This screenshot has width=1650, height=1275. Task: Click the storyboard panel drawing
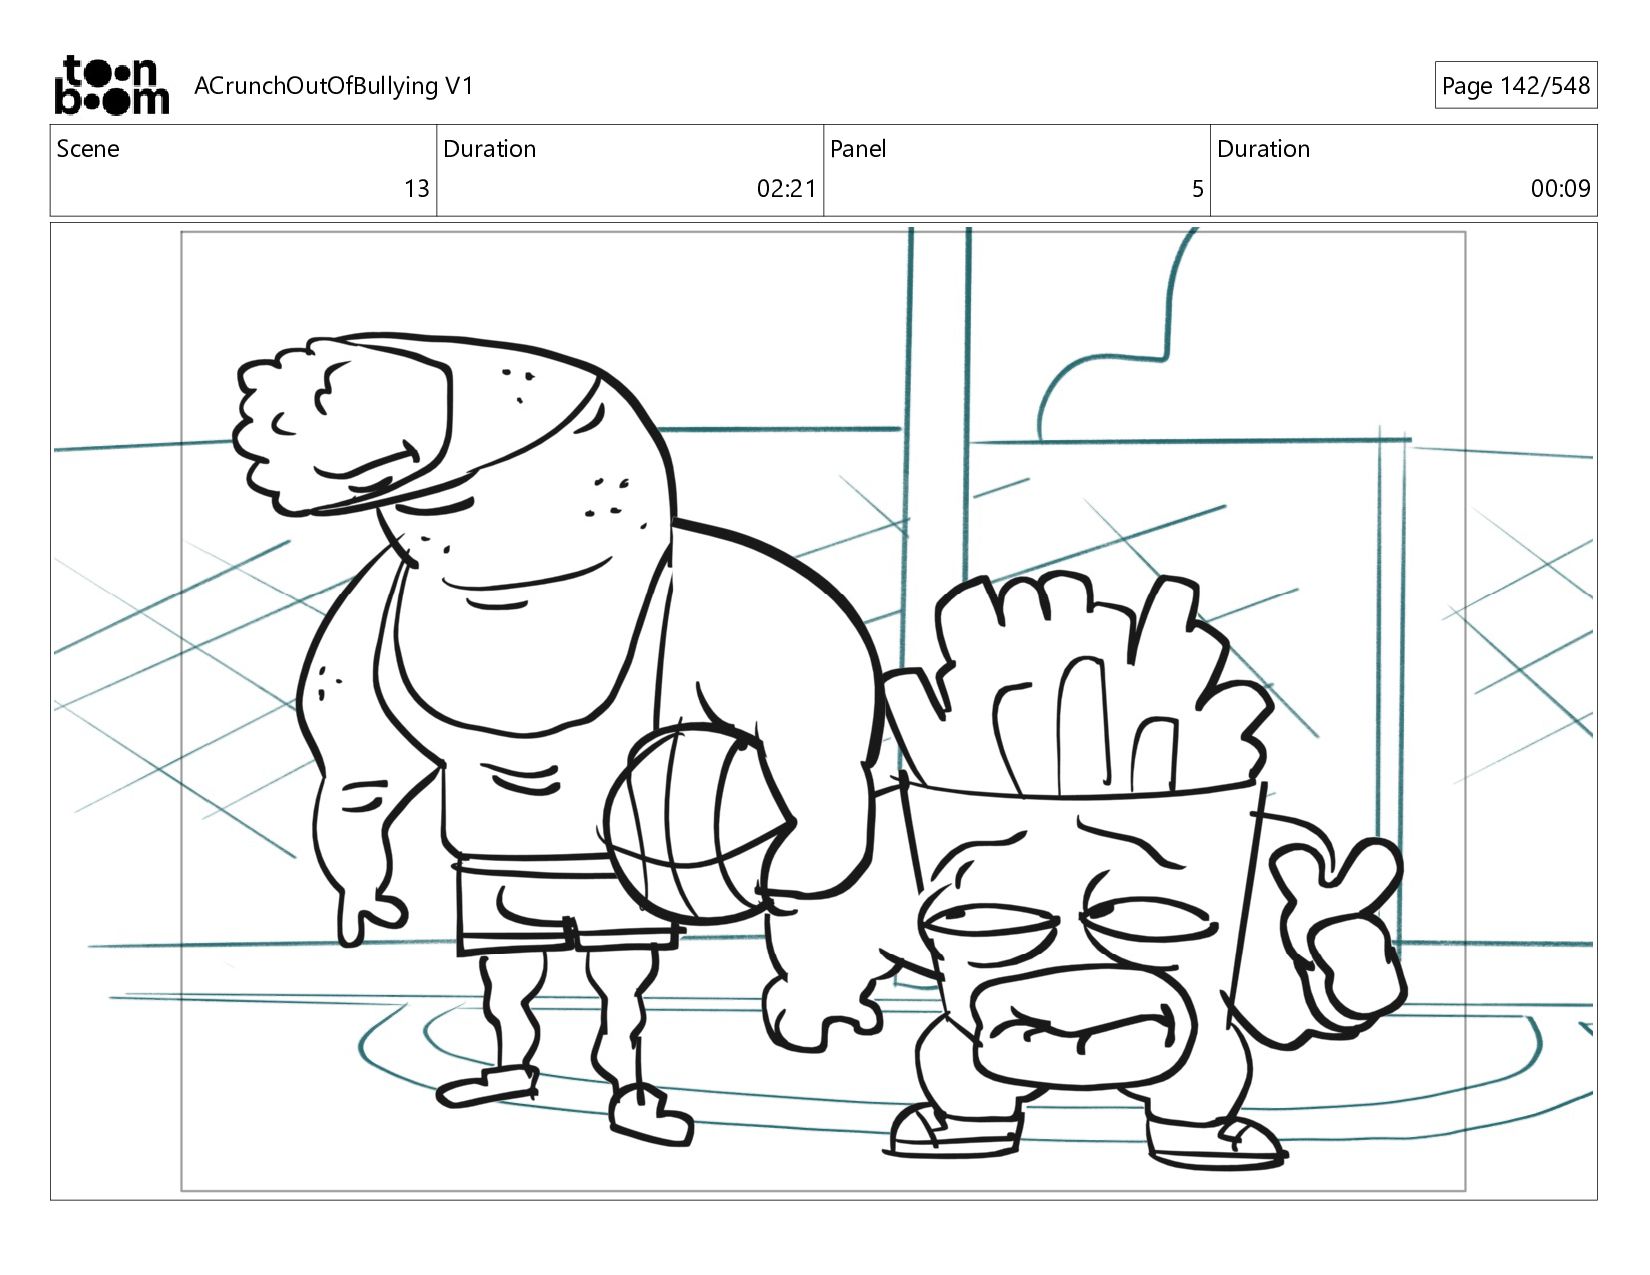[x=823, y=711]
